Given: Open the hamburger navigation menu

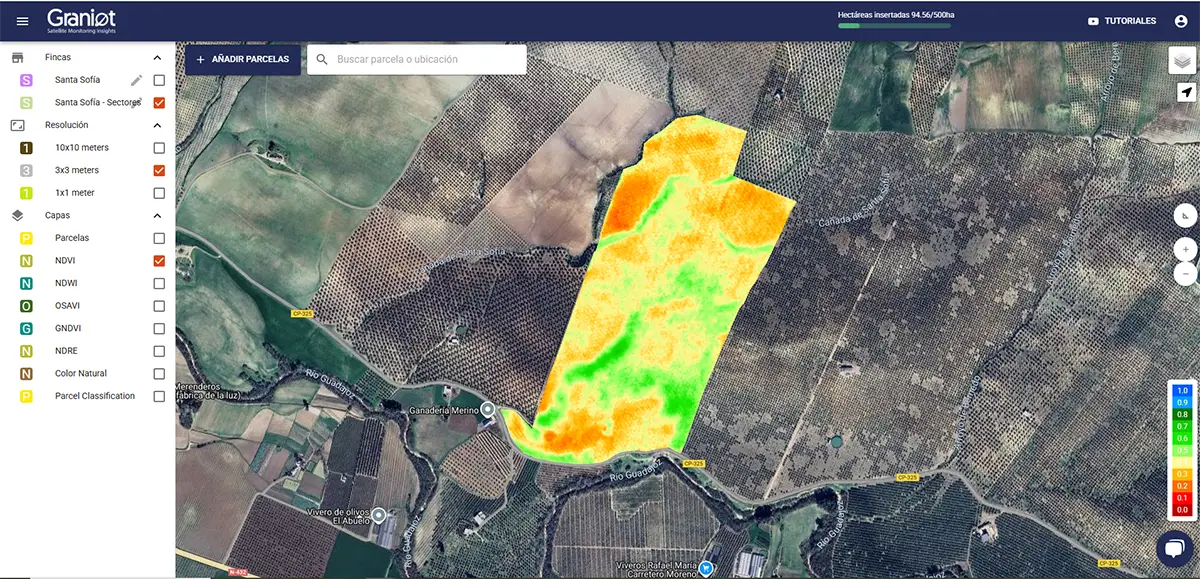Looking at the screenshot, I should [x=22, y=21].
